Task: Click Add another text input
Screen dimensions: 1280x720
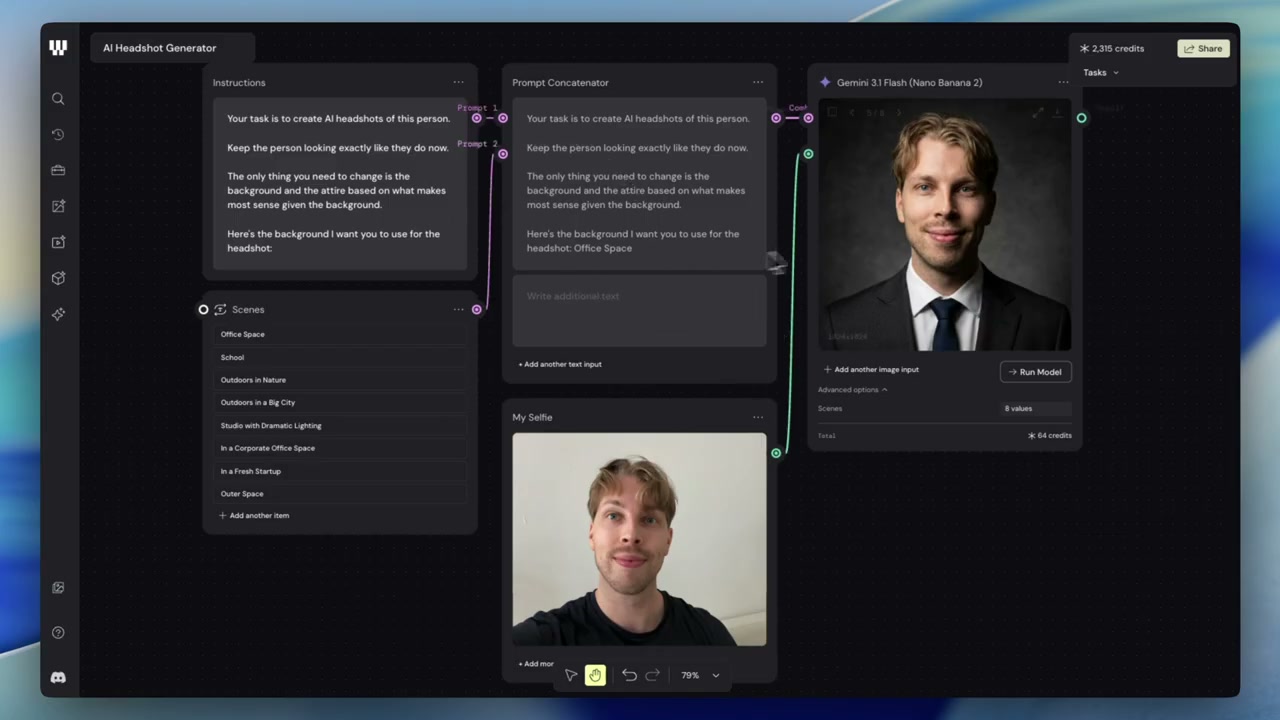Action: (560, 364)
